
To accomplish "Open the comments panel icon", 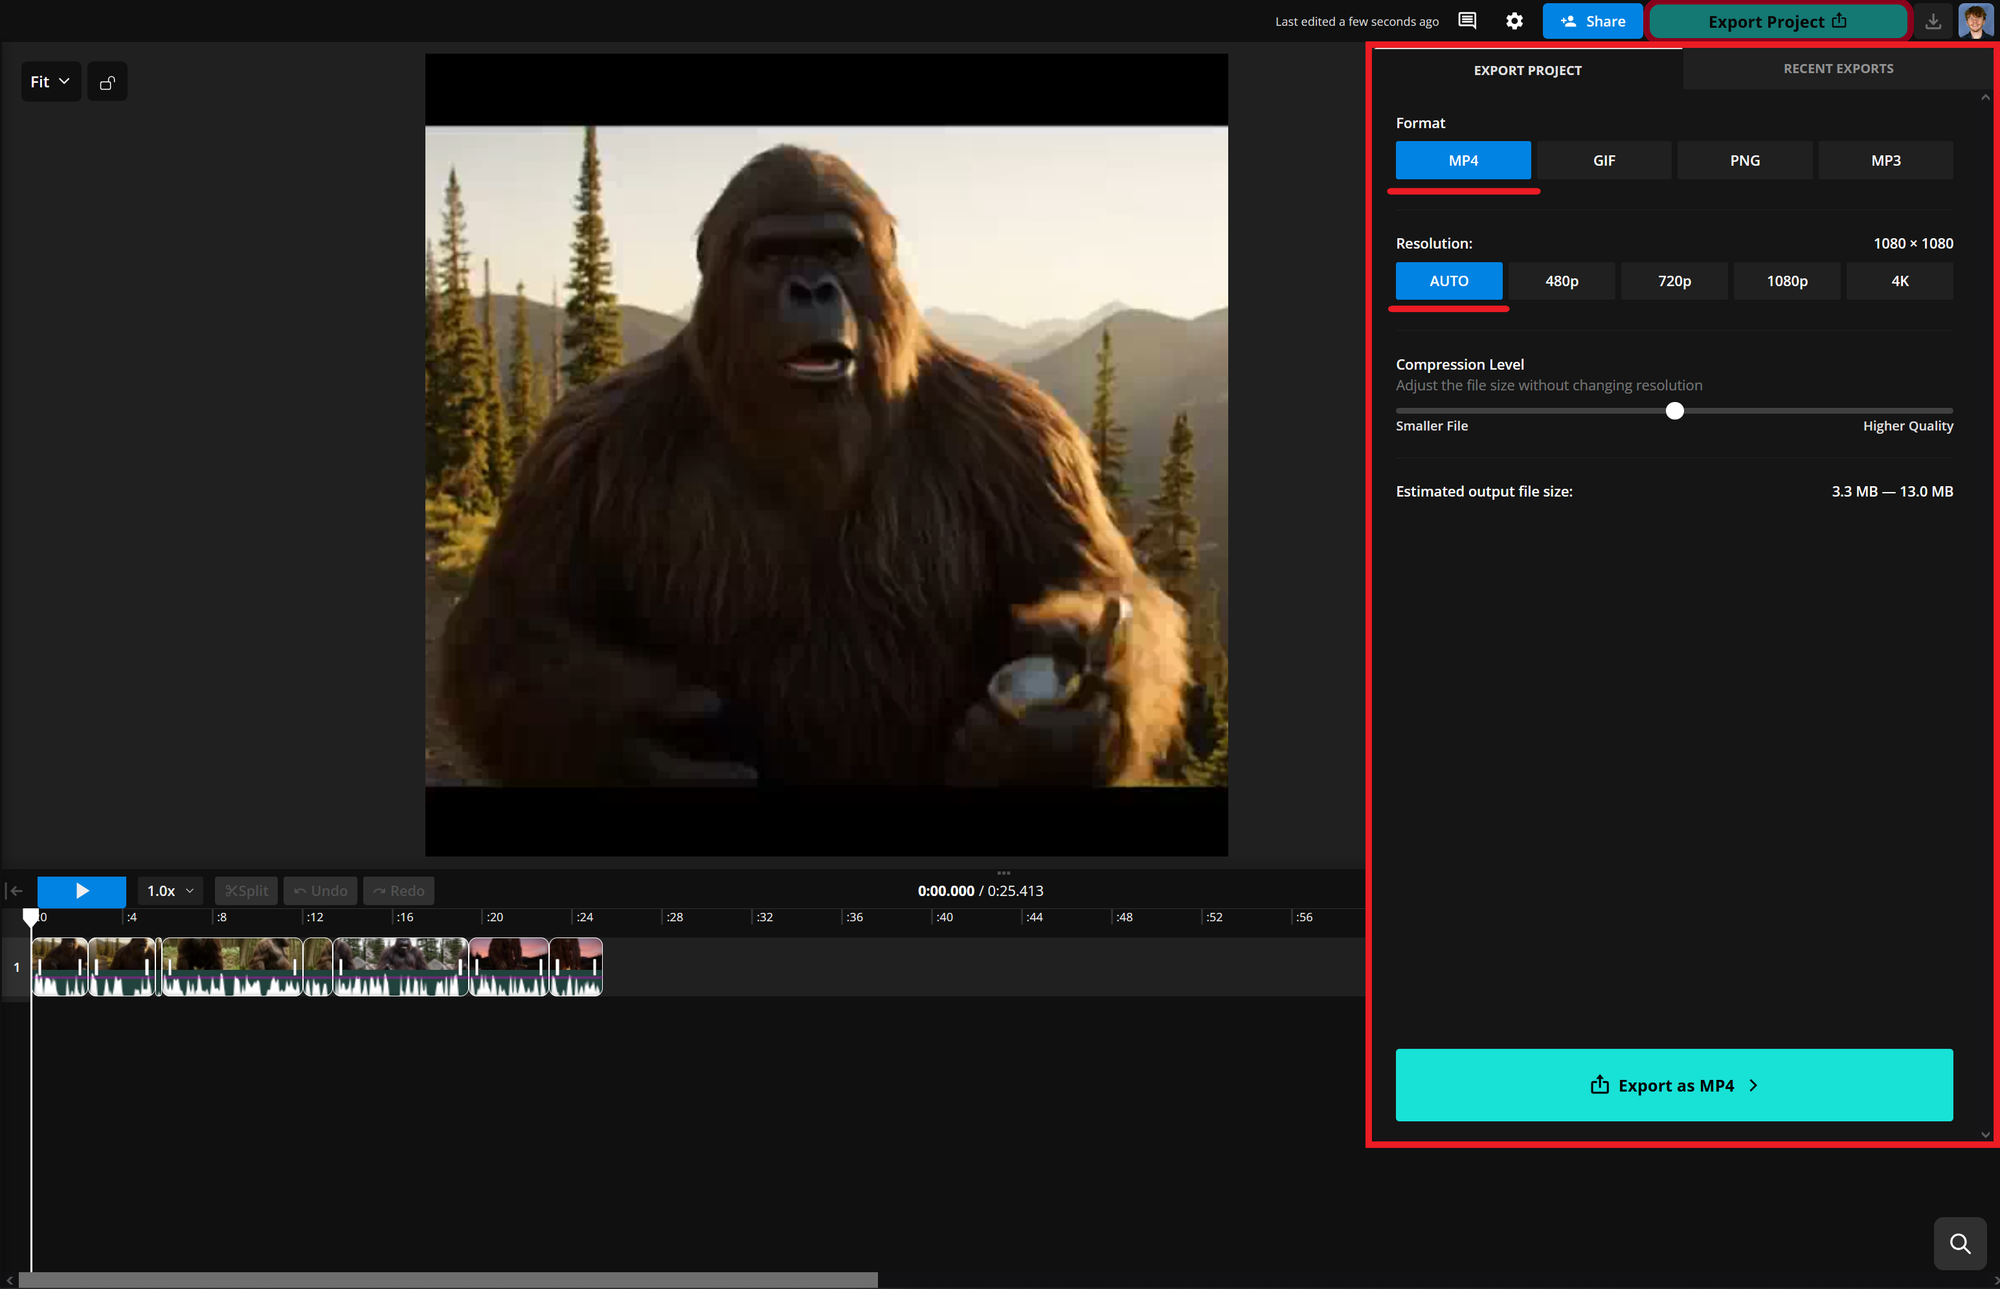I will (x=1467, y=20).
